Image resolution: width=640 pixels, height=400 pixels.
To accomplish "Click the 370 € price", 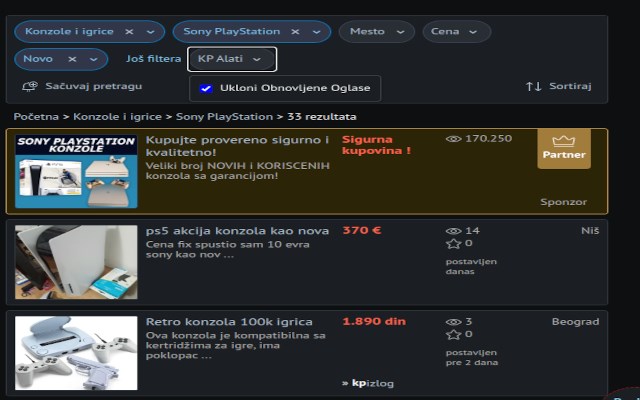I will [362, 231].
